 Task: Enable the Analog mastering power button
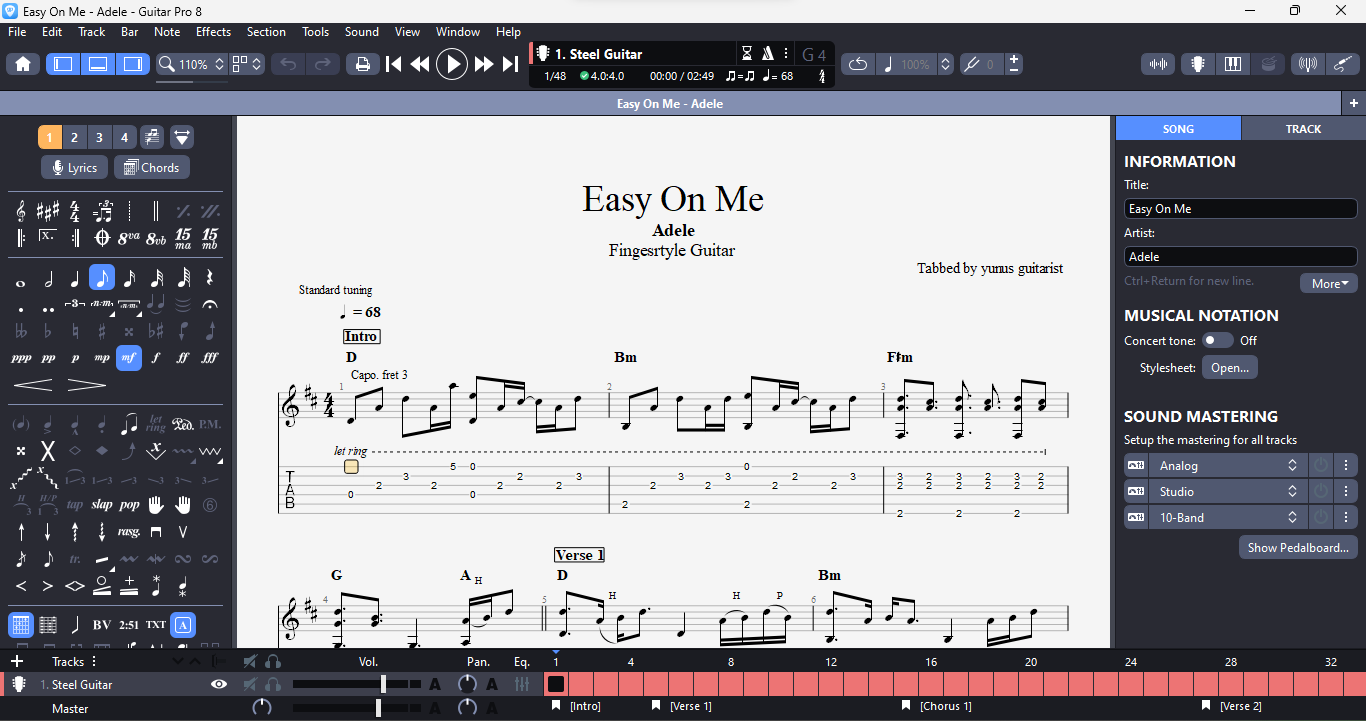tap(1320, 466)
